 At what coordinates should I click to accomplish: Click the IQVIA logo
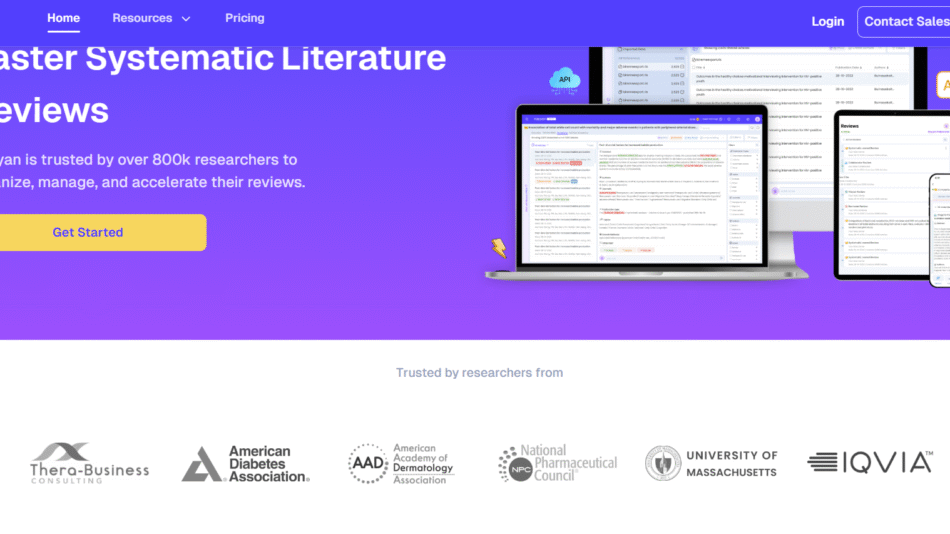pyautogui.click(x=869, y=462)
